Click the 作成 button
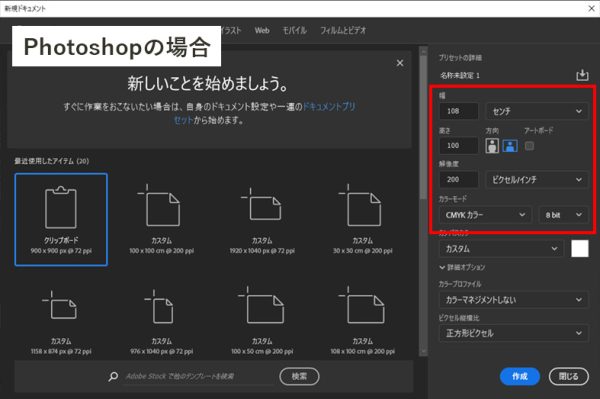Image resolution: width=600 pixels, height=399 pixels. 520,376
